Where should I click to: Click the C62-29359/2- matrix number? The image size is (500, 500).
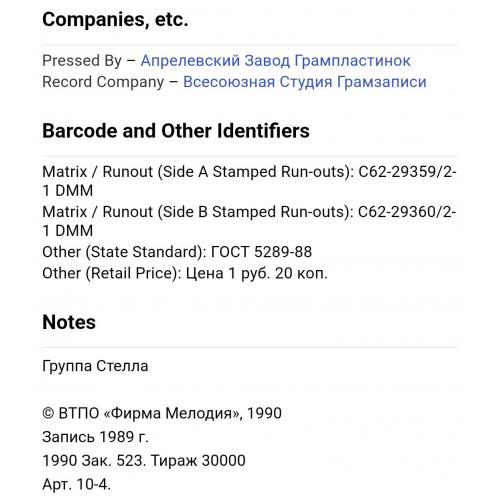coord(407,172)
